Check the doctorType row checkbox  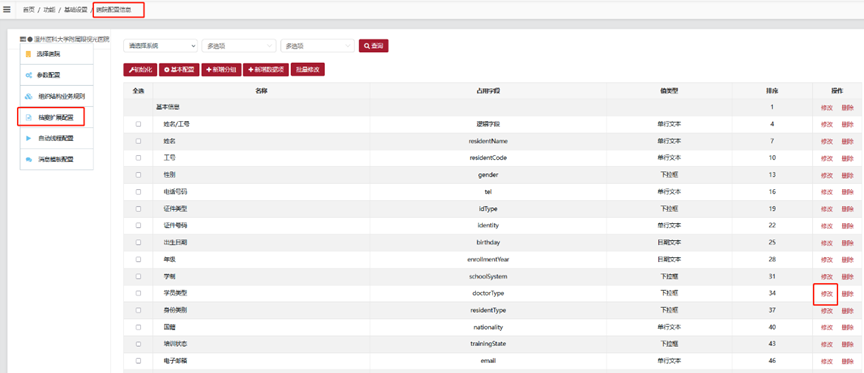pos(138,293)
